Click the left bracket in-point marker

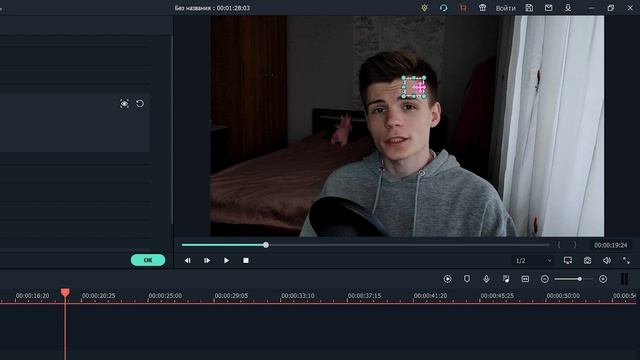tap(559, 245)
